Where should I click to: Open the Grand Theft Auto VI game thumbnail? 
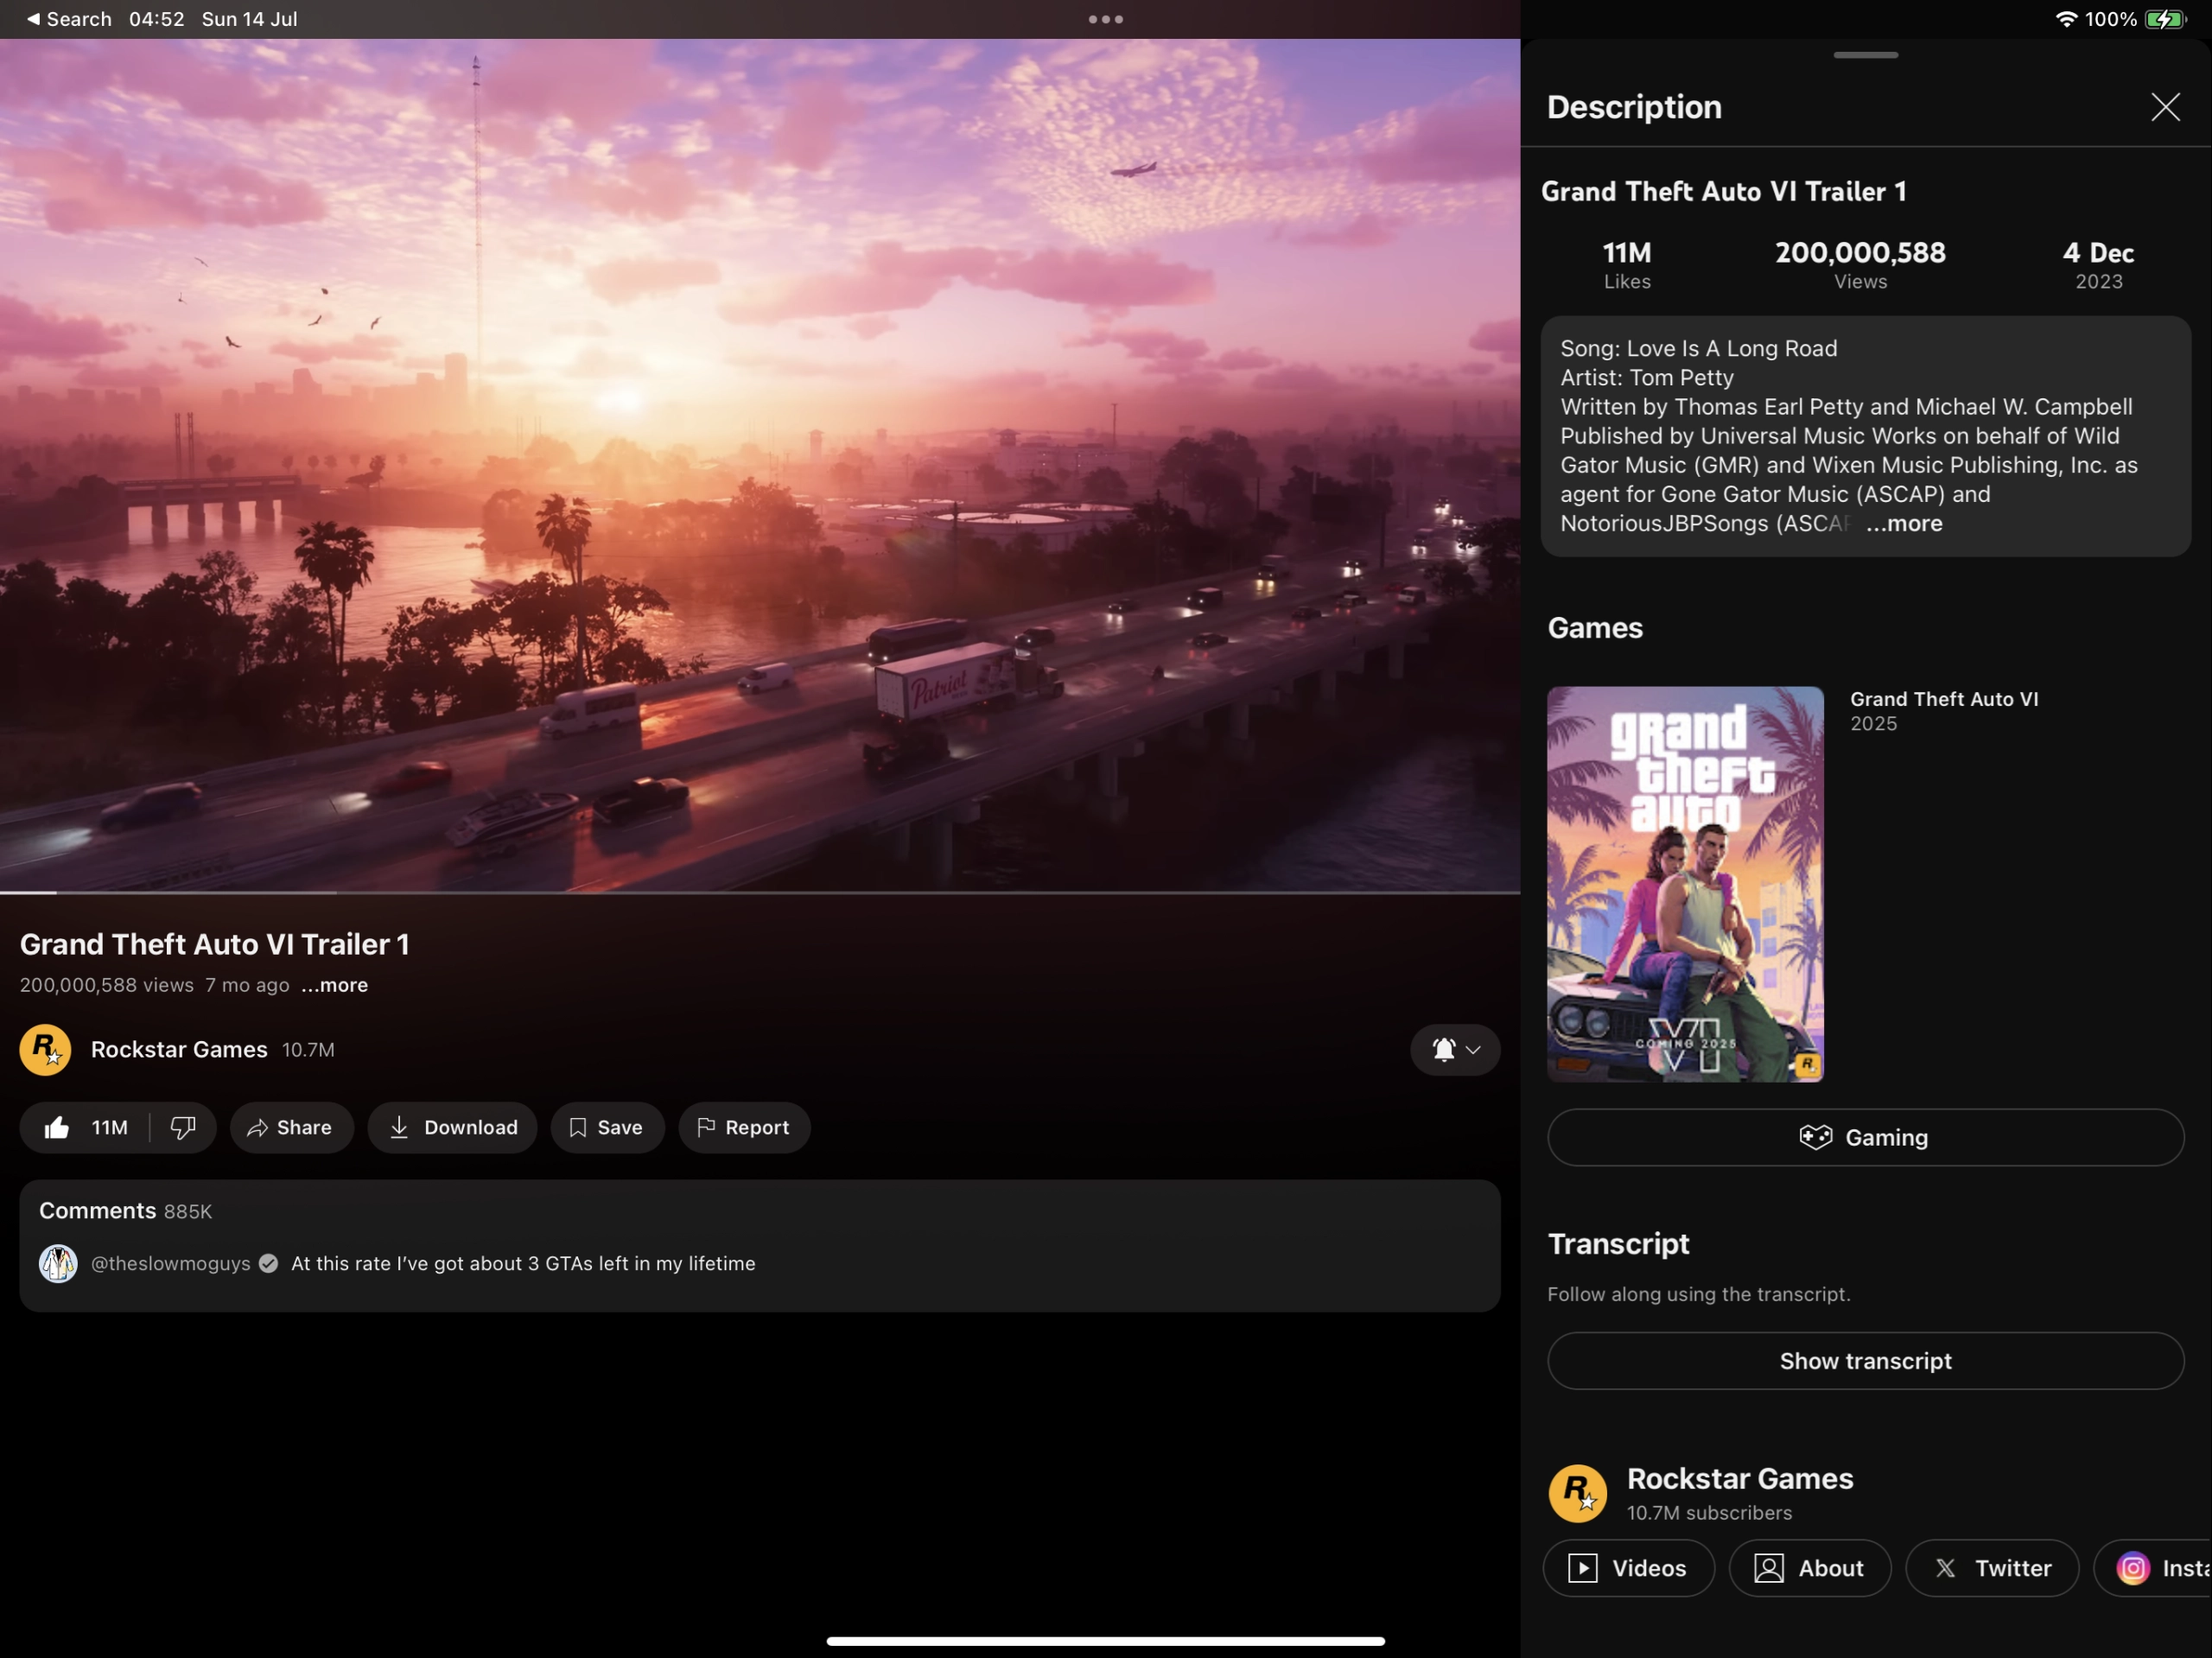point(1685,884)
